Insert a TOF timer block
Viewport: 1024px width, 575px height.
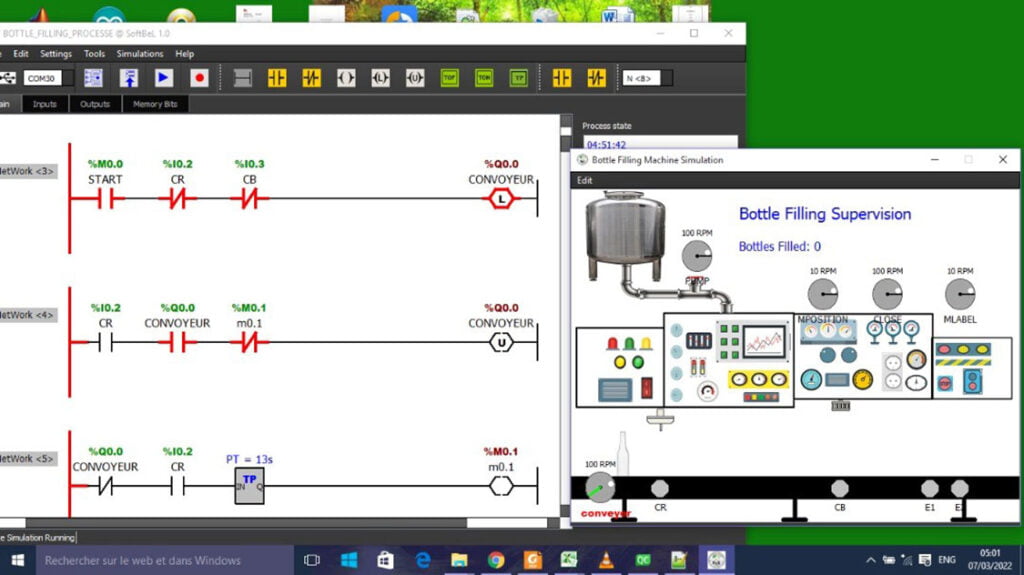(x=449, y=78)
